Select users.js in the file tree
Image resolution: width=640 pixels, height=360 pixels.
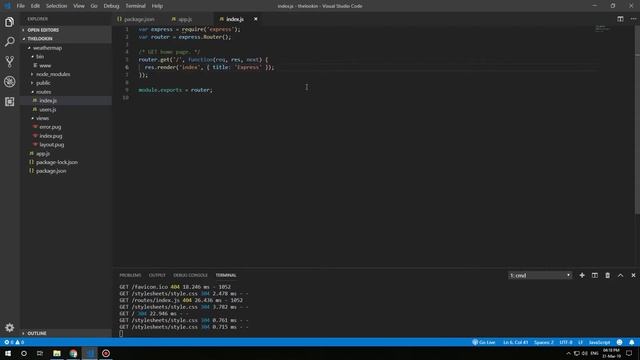(x=48, y=109)
